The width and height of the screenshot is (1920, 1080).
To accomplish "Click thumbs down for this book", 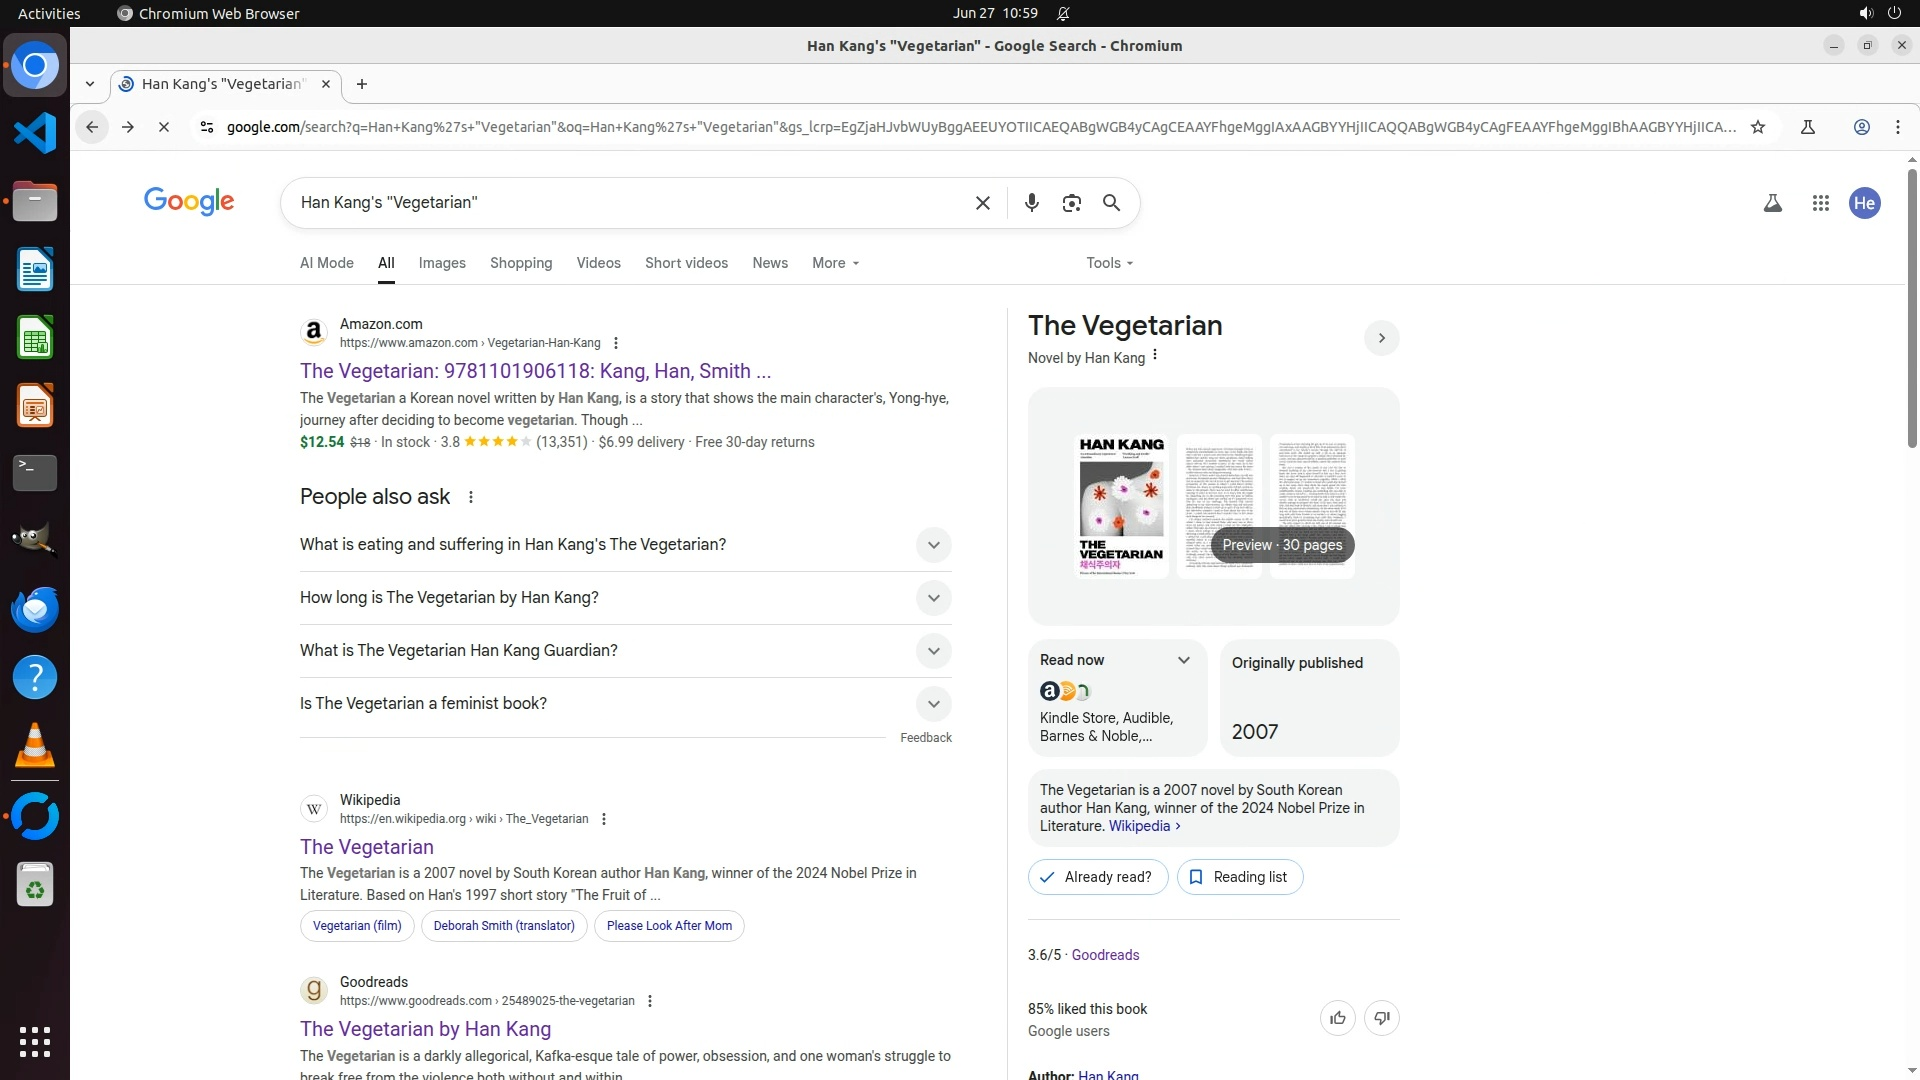I will pyautogui.click(x=1381, y=1018).
